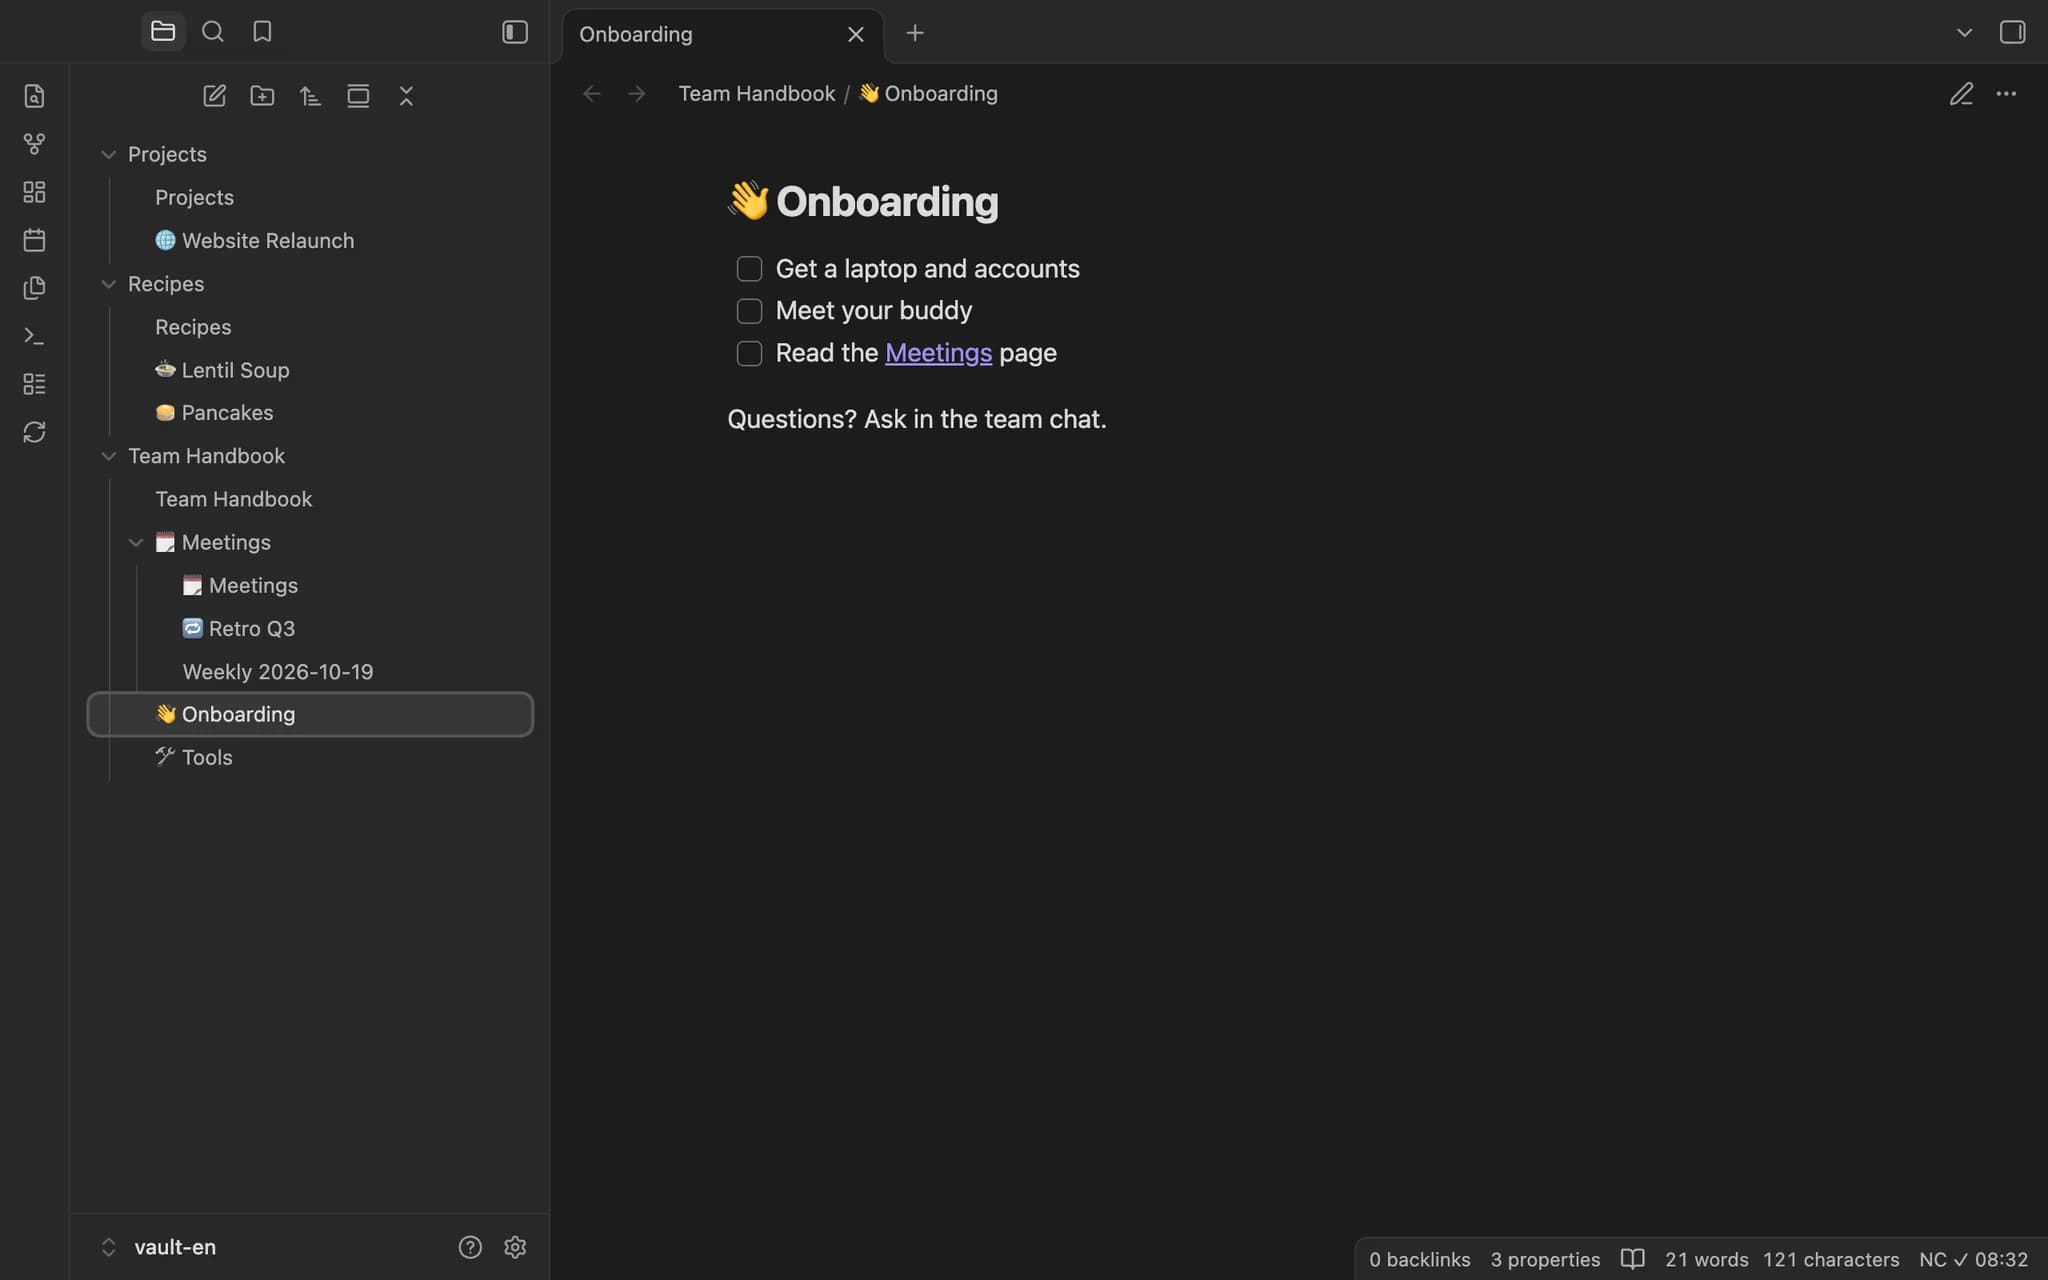Image resolution: width=2048 pixels, height=1280 pixels.
Task: Create new canvas ribbon icon
Action: click(x=34, y=192)
